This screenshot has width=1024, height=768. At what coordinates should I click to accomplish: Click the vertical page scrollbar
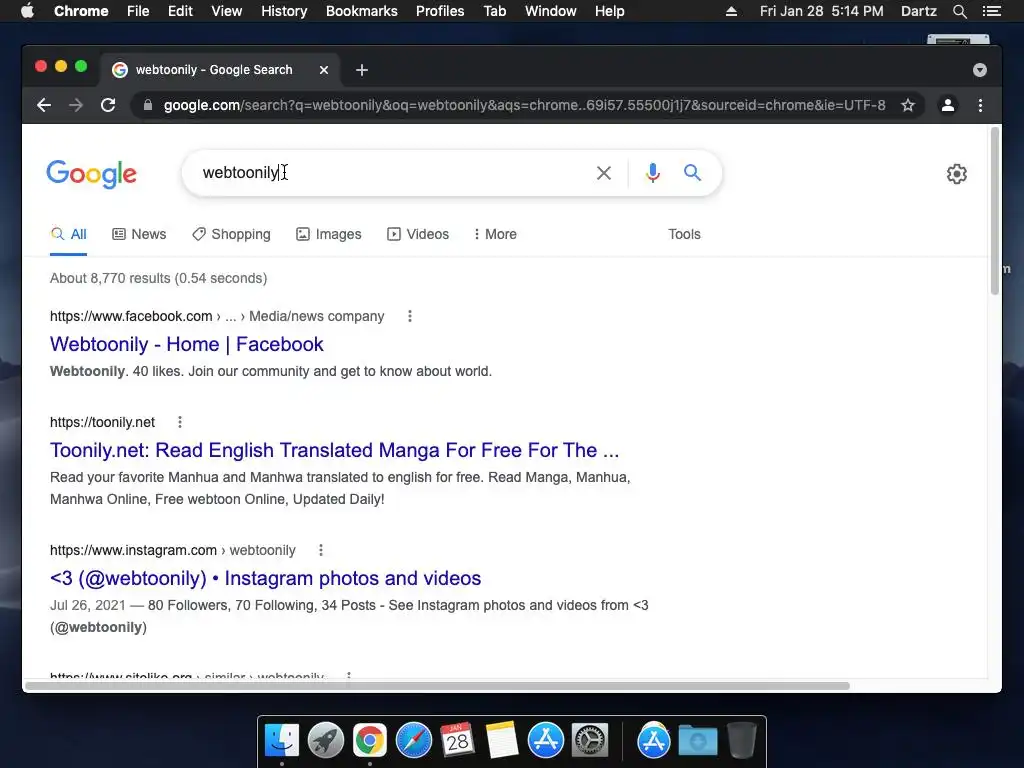995,212
